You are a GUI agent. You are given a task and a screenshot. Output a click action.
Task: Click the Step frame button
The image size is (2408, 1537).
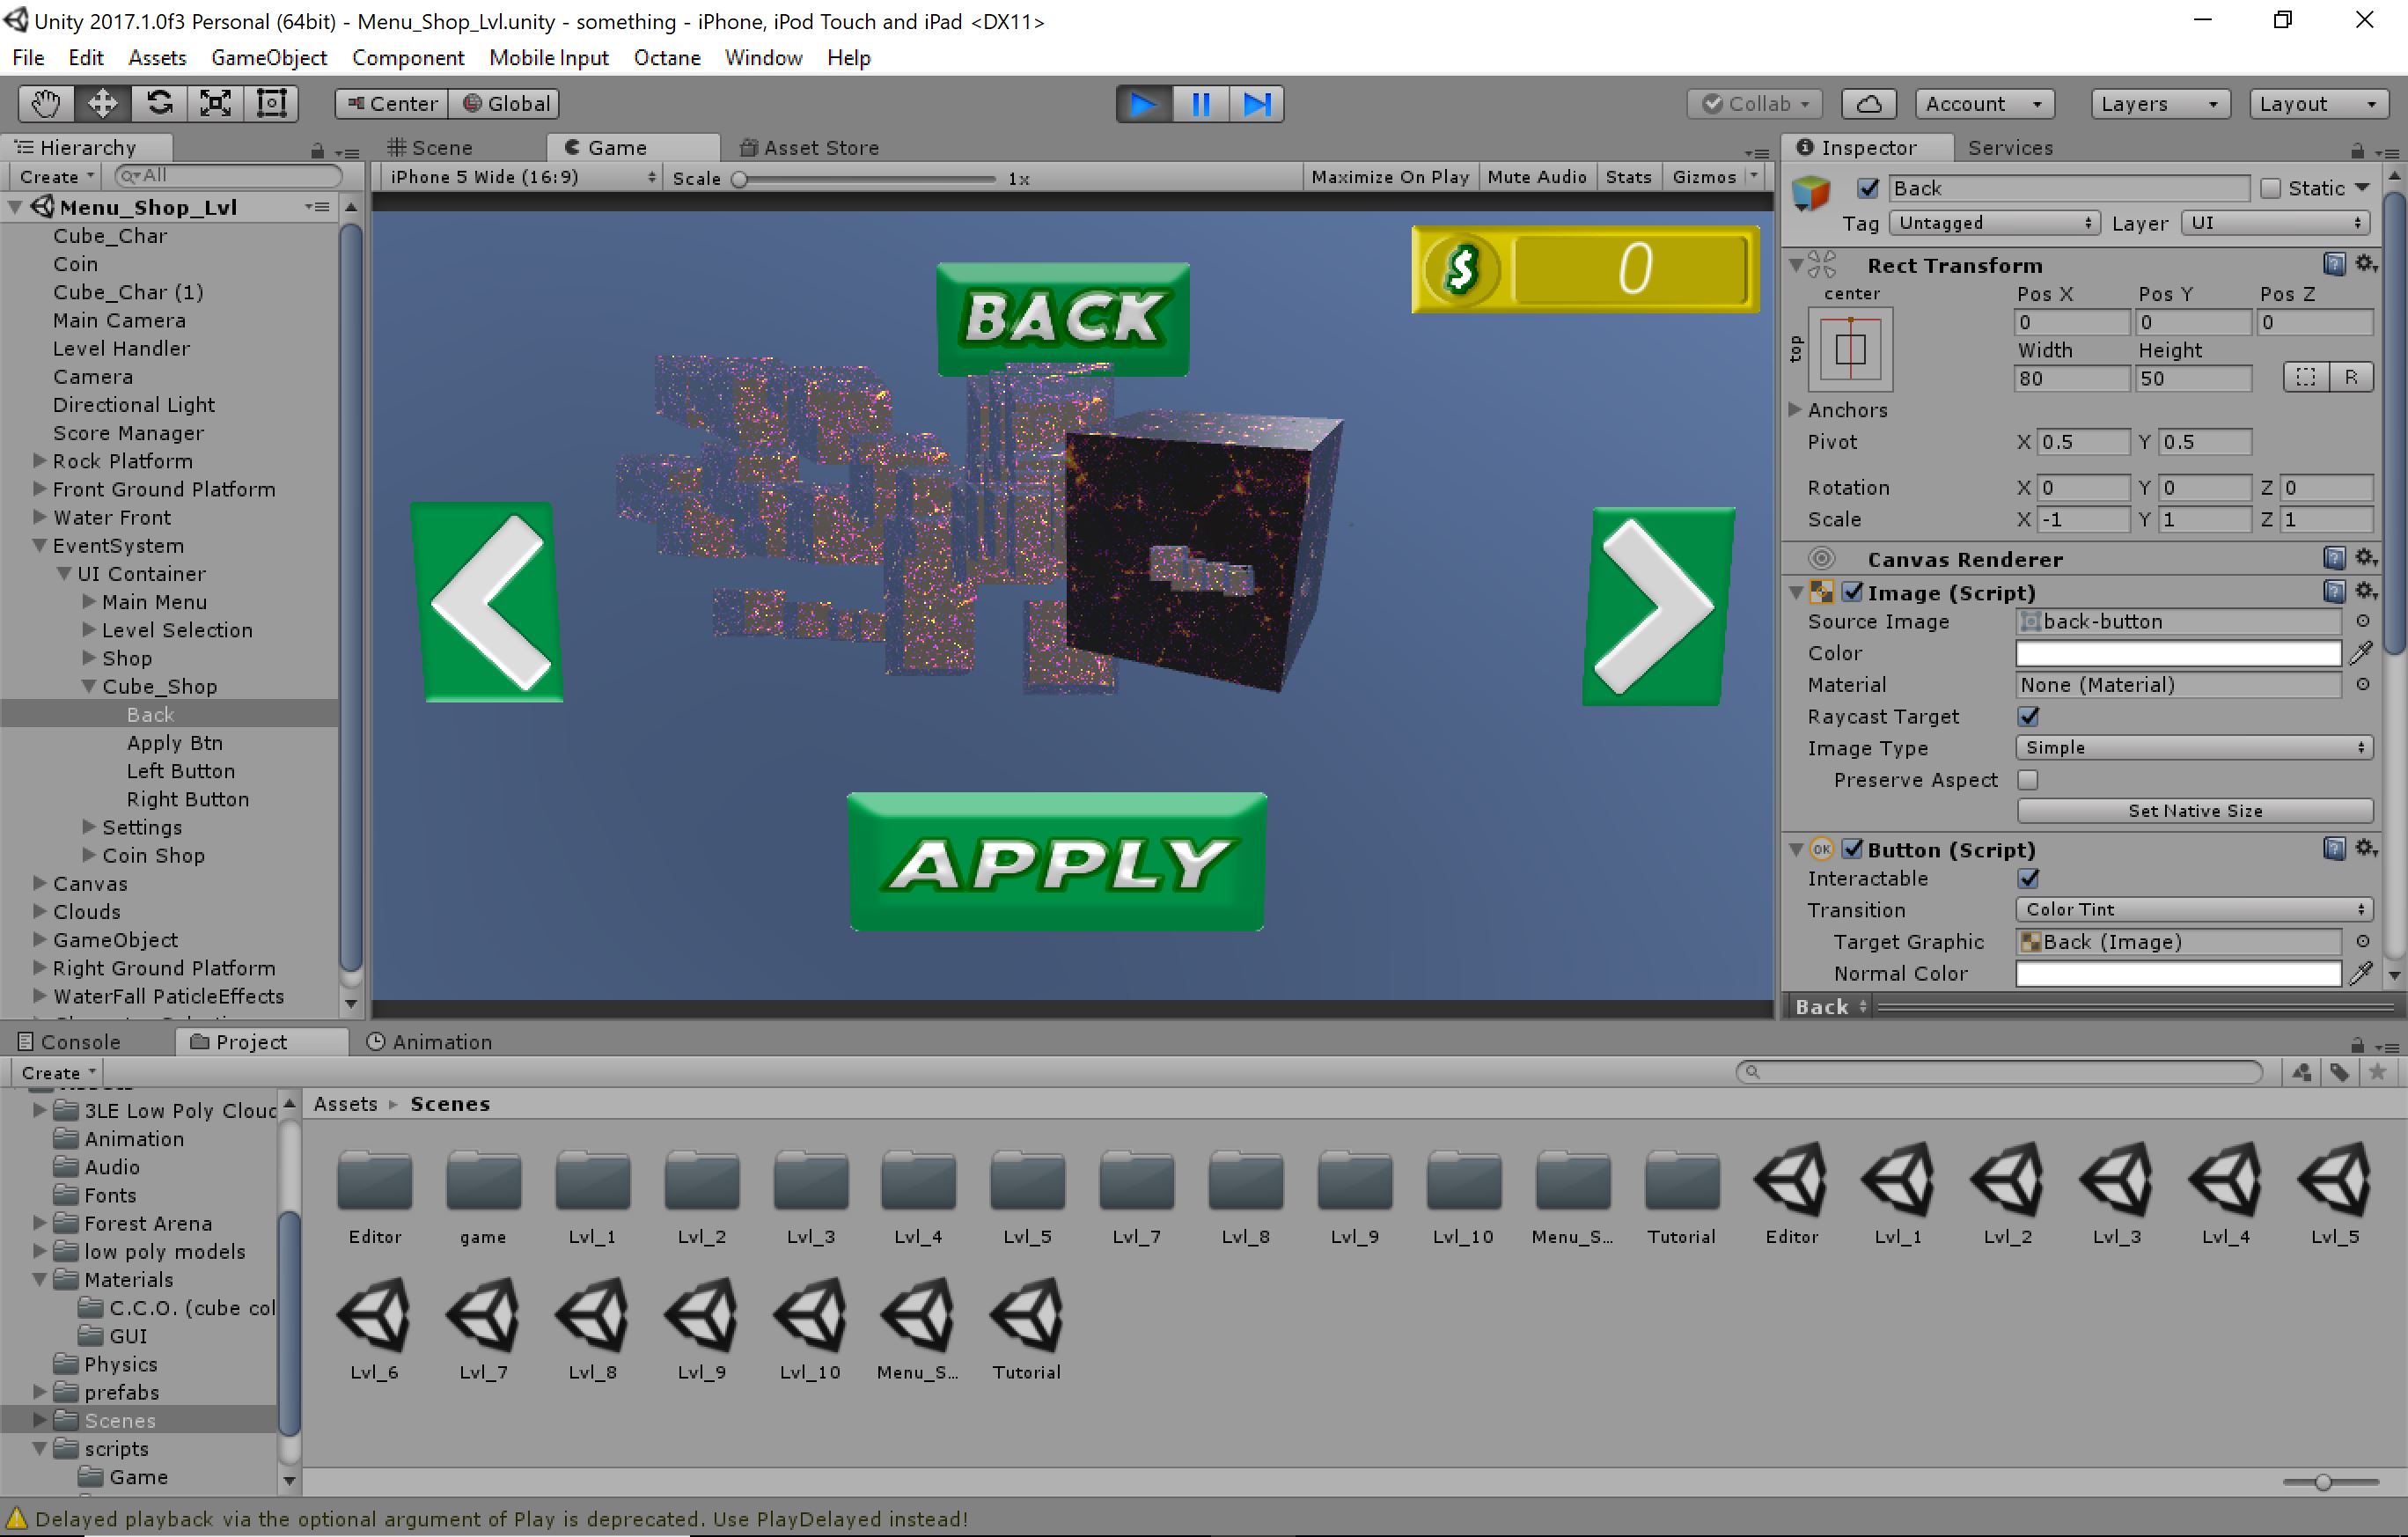1256,104
